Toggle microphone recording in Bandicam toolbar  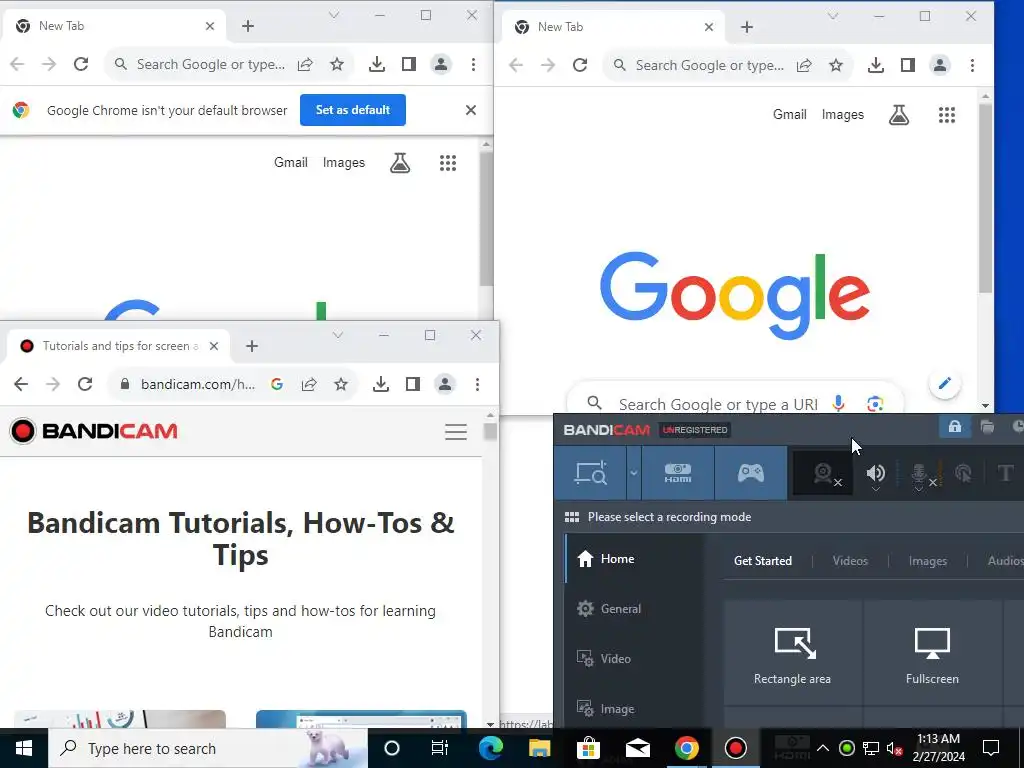click(920, 475)
